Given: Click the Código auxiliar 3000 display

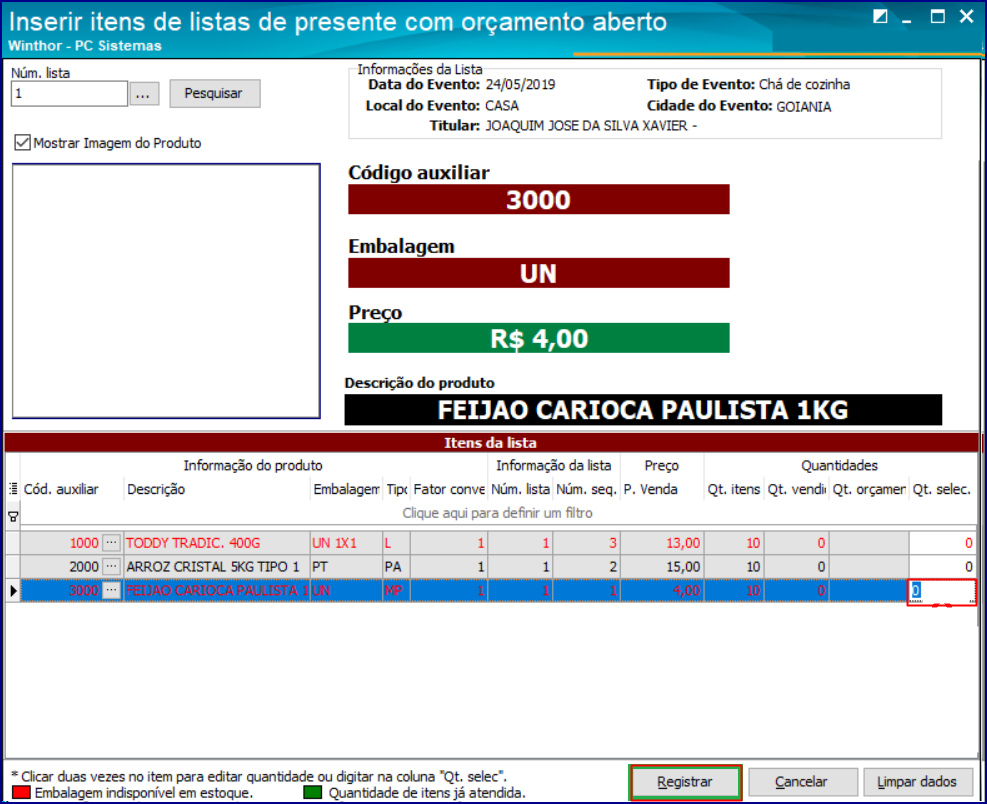Looking at the screenshot, I should pyautogui.click(x=539, y=200).
